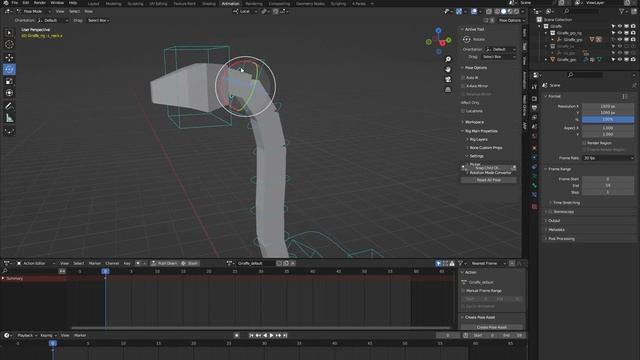Click the outliner filter funnel icon
Screen dimensions: 640x360
point(622,11)
